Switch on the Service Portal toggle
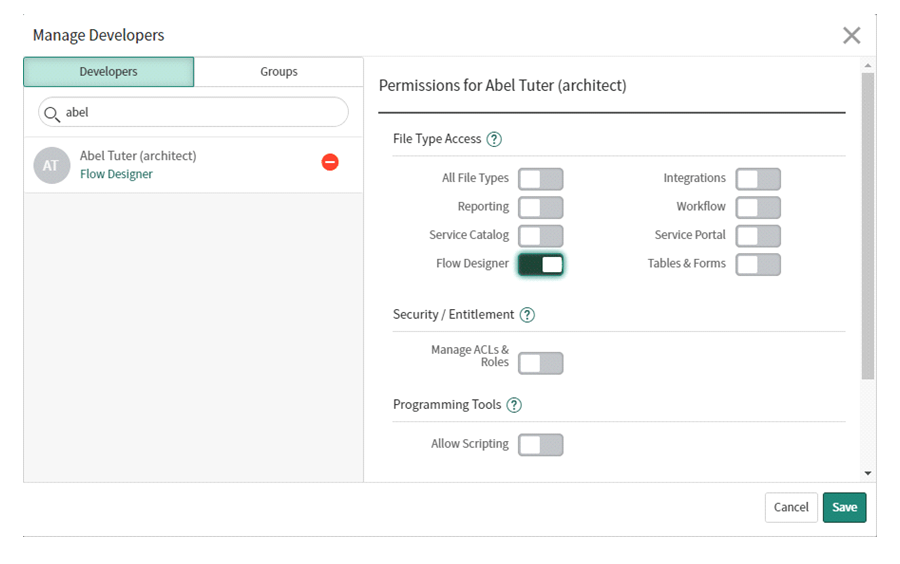 coord(758,236)
